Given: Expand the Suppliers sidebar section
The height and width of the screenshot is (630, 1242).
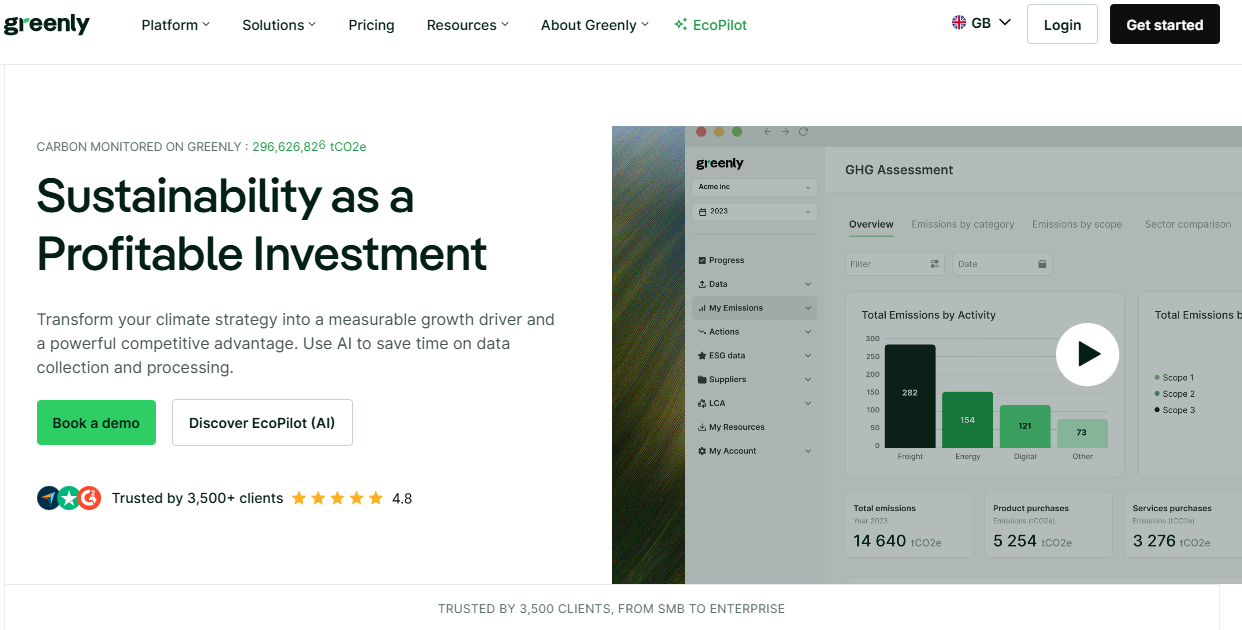Looking at the screenshot, I should click(x=754, y=379).
